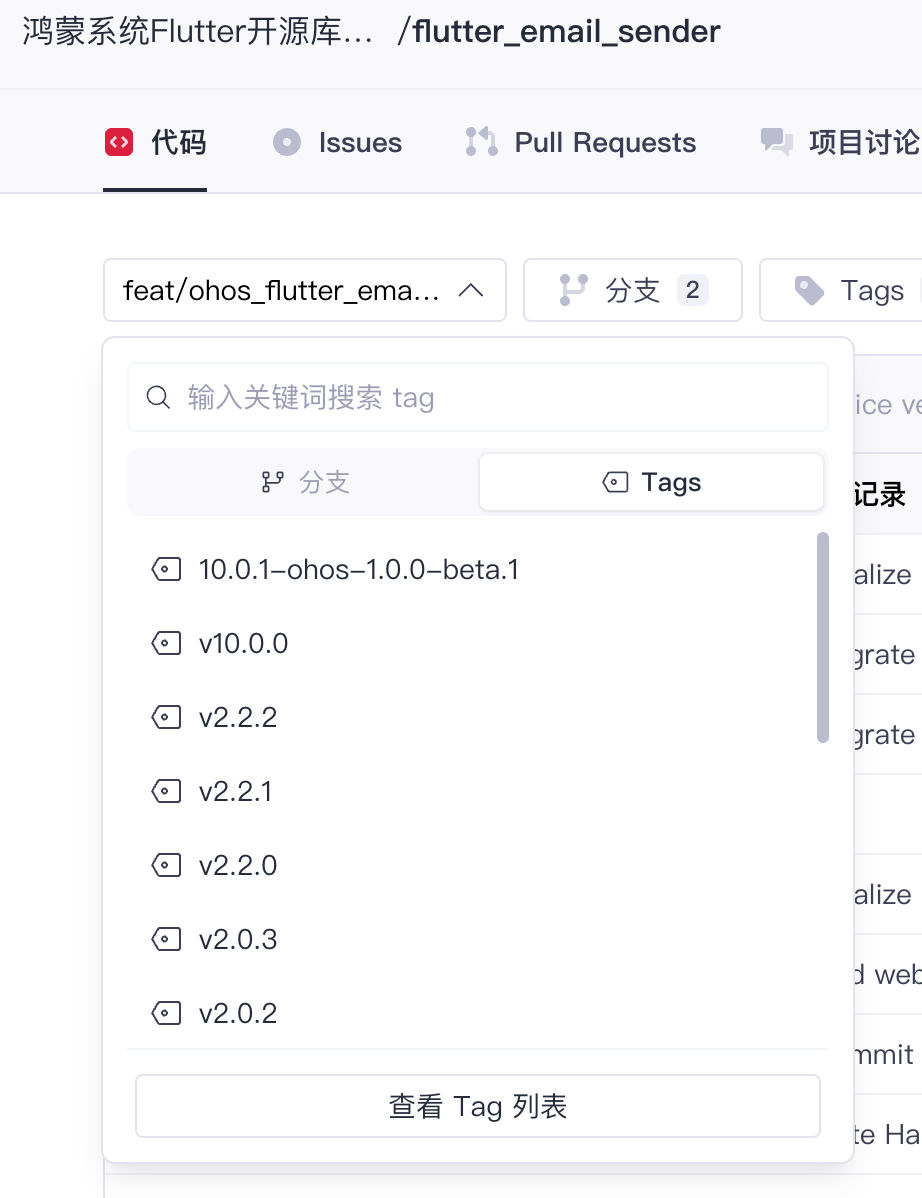
Task: Click the red code icon beside 代码
Action: (119, 142)
